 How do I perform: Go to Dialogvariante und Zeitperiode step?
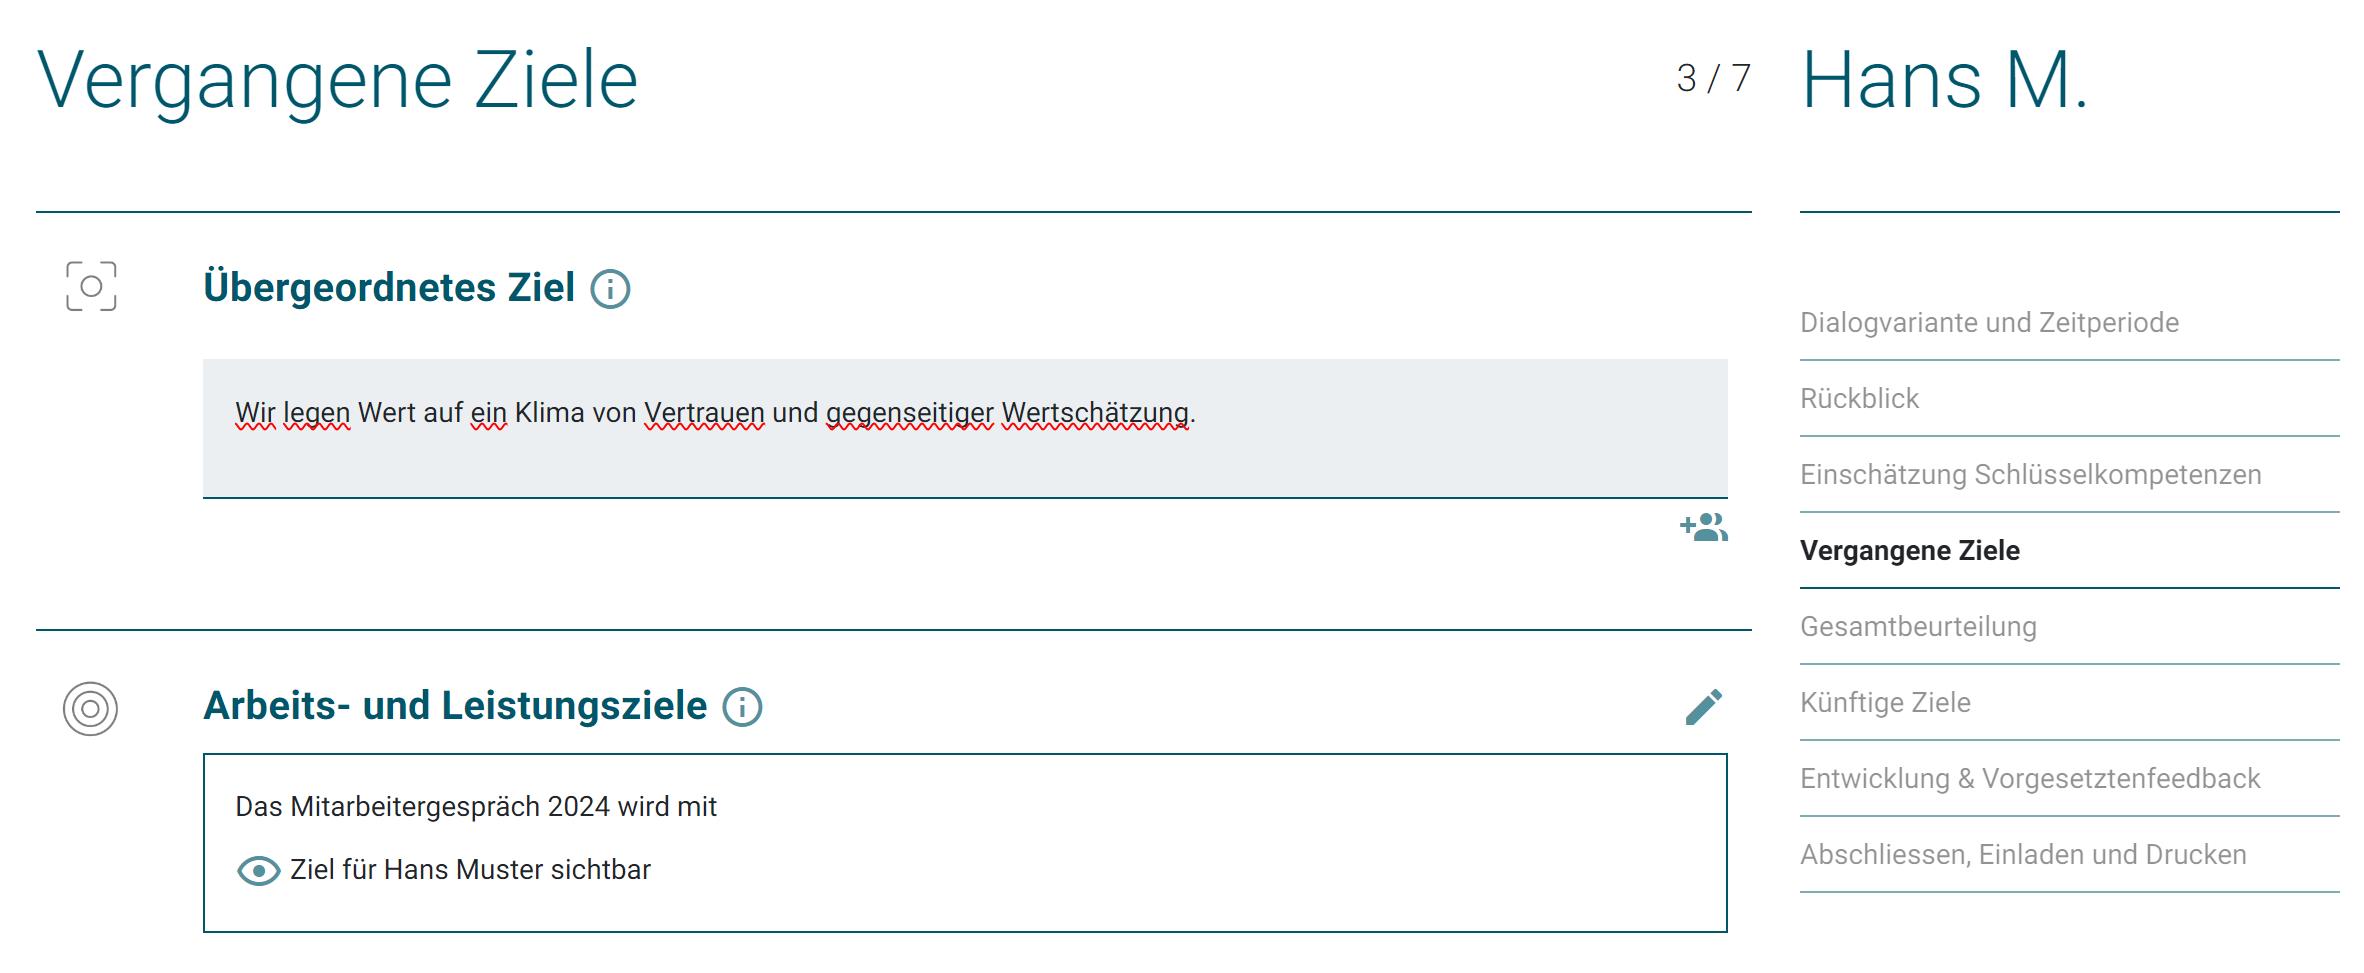pos(1989,323)
